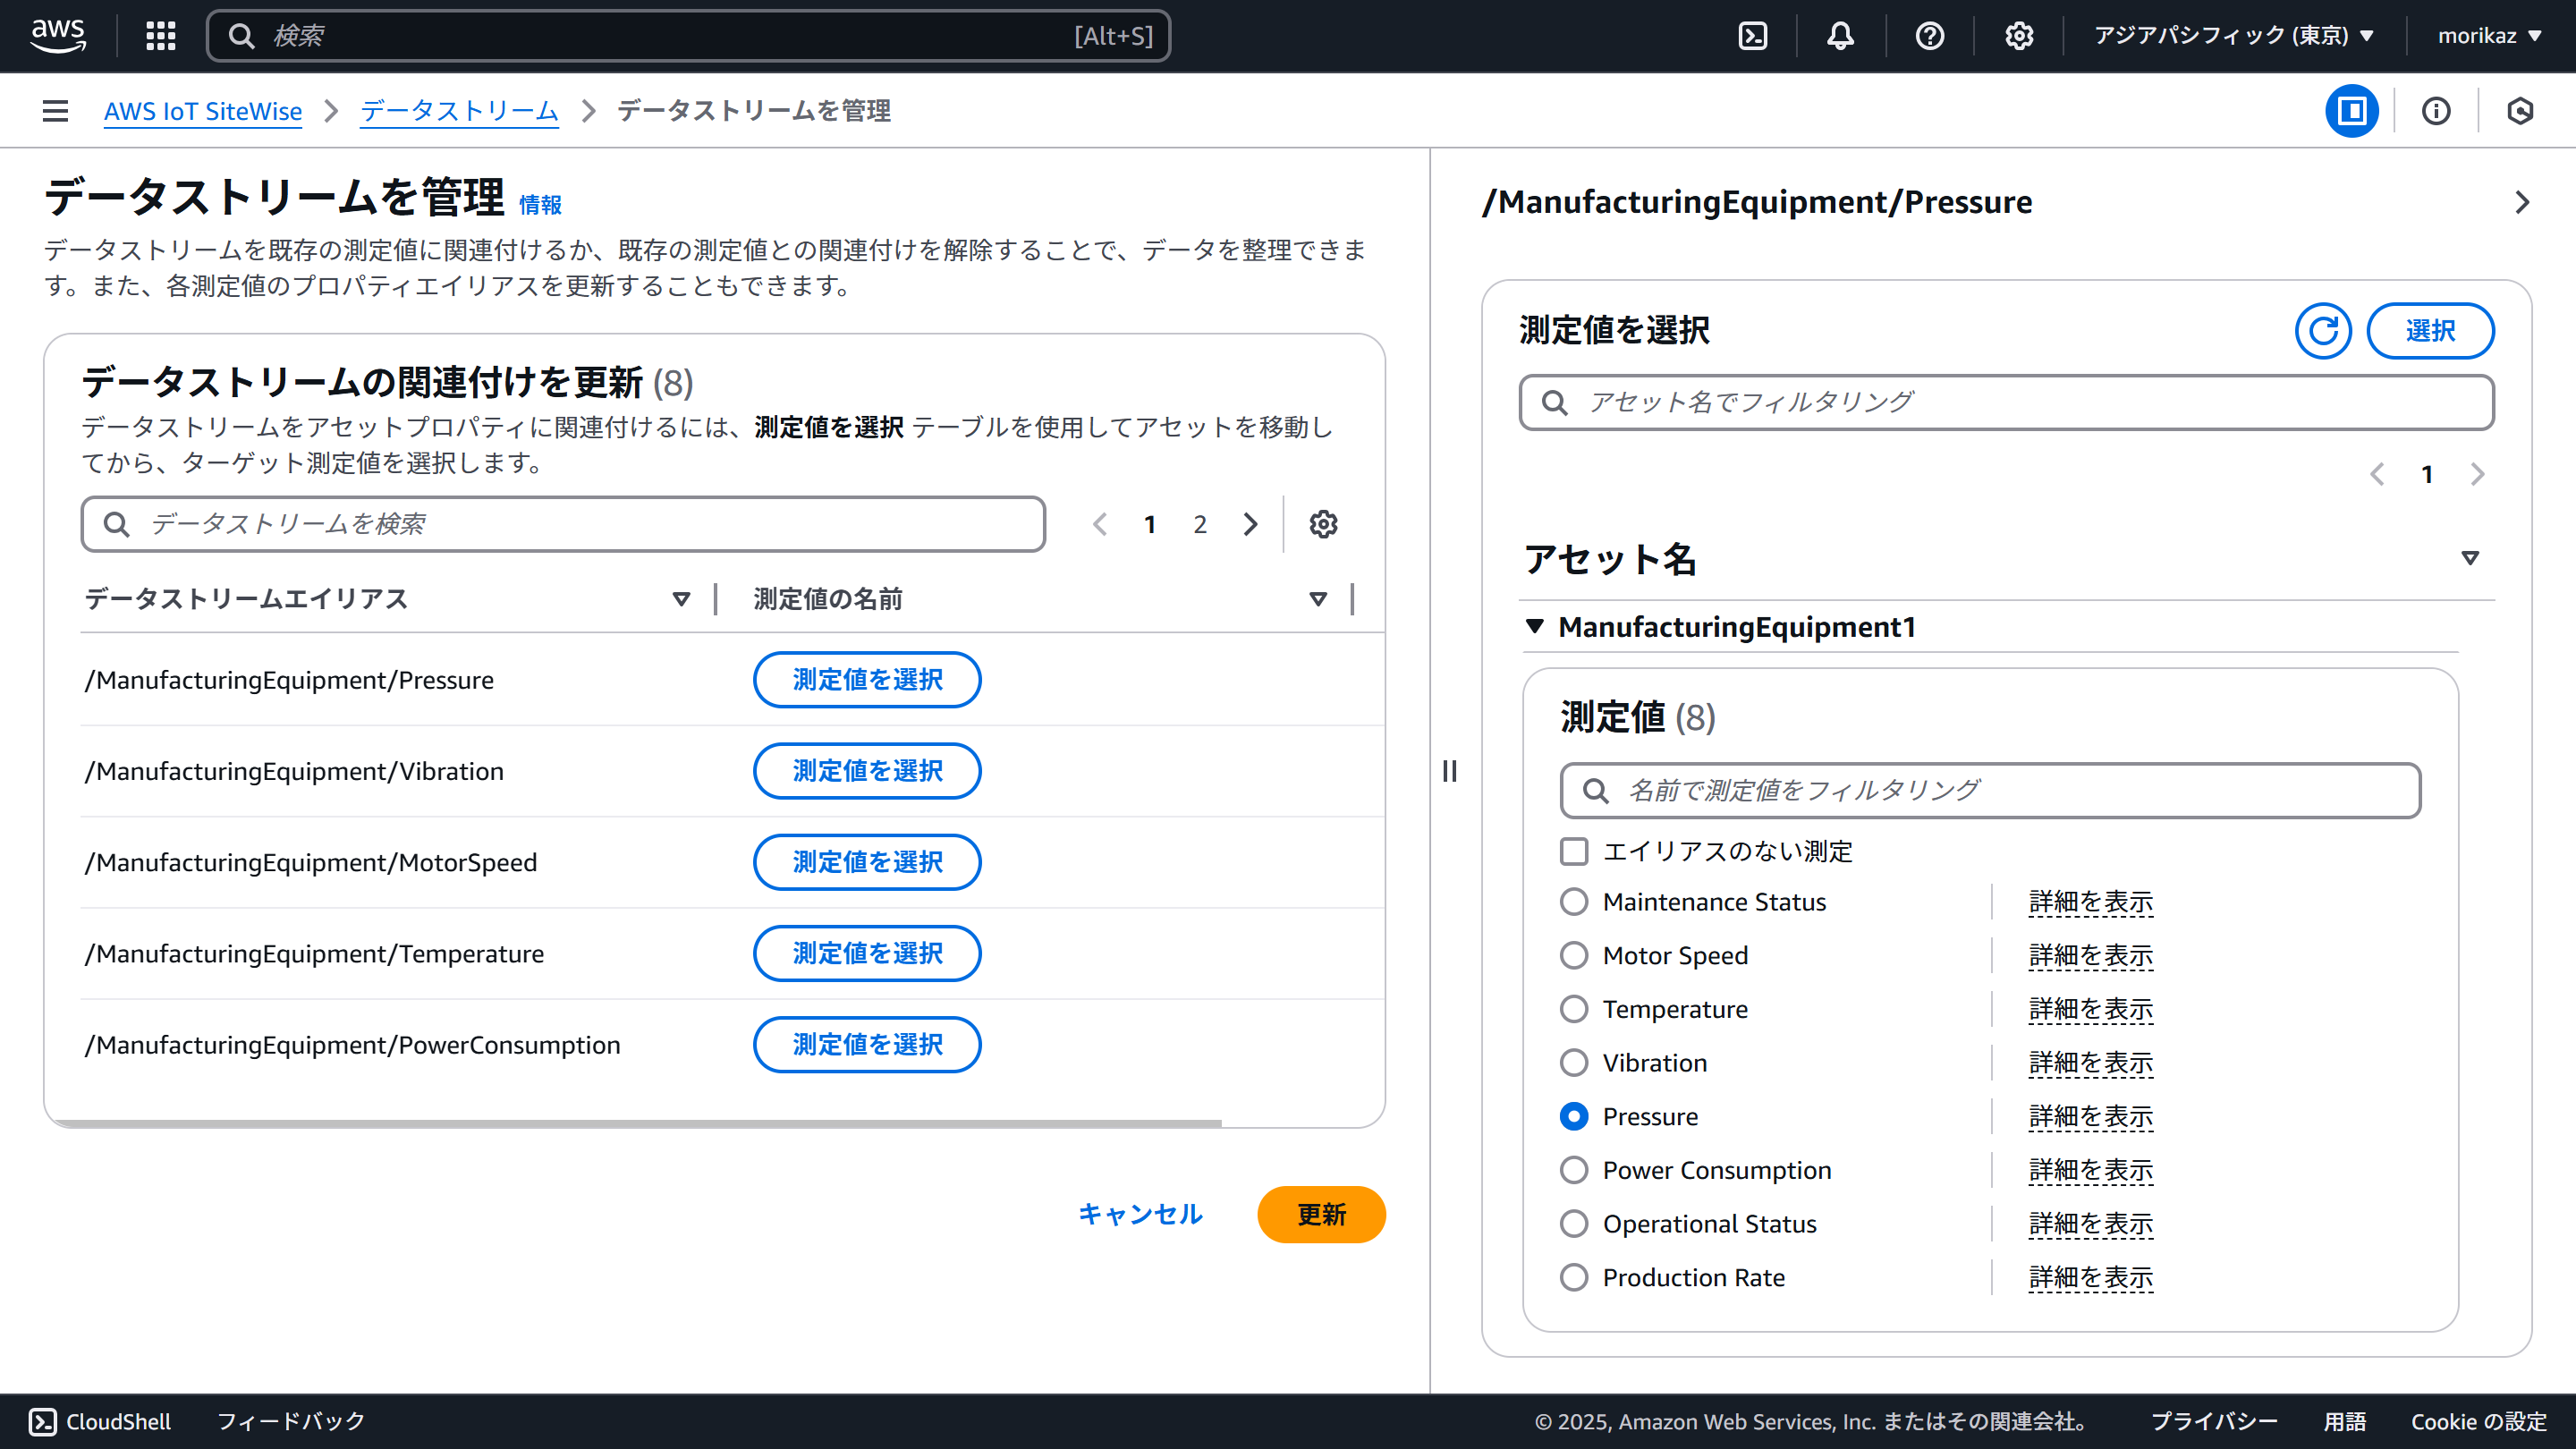Sort by data stream alias column arrow
Viewport: 2576px width, 1449px height.
pyautogui.click(x=681, y=599)
